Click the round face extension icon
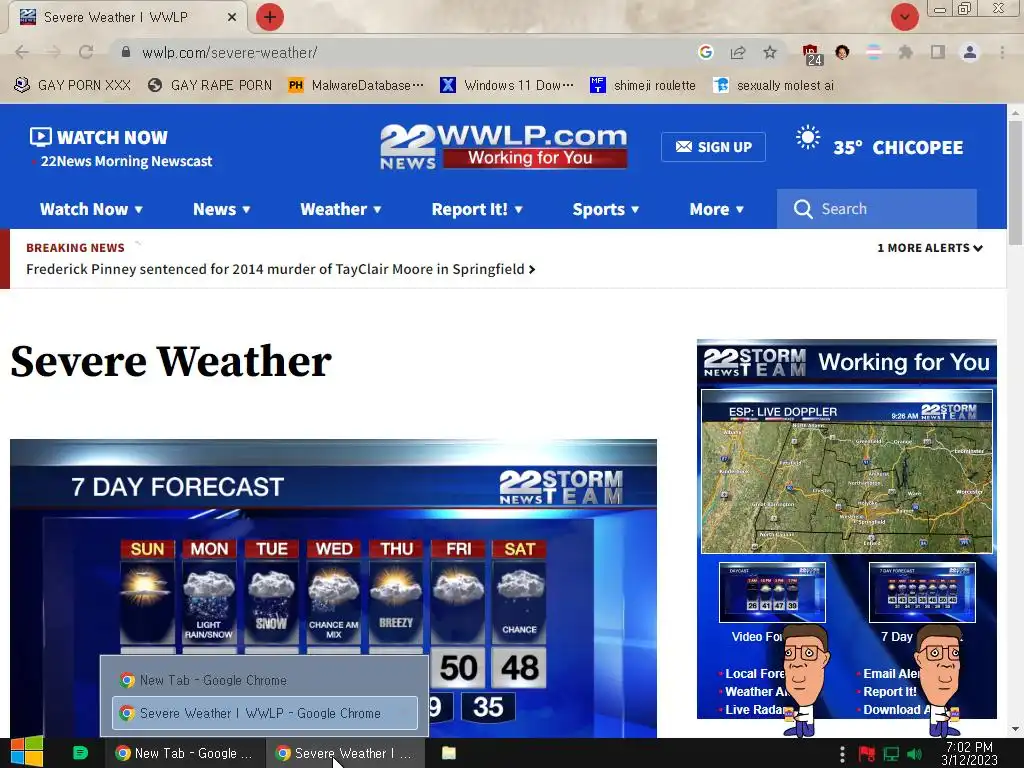1024x768 pixels. click(842, 52)
